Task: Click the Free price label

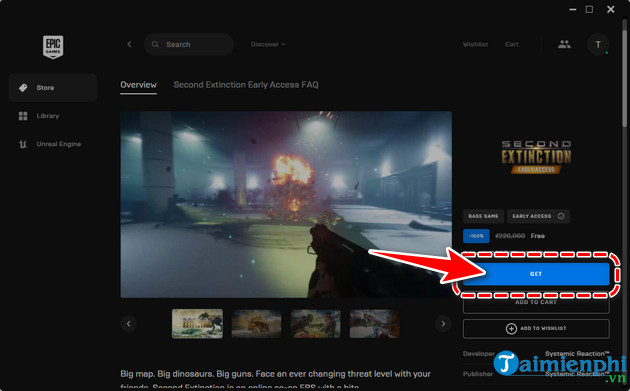Action: click(538, 236)
